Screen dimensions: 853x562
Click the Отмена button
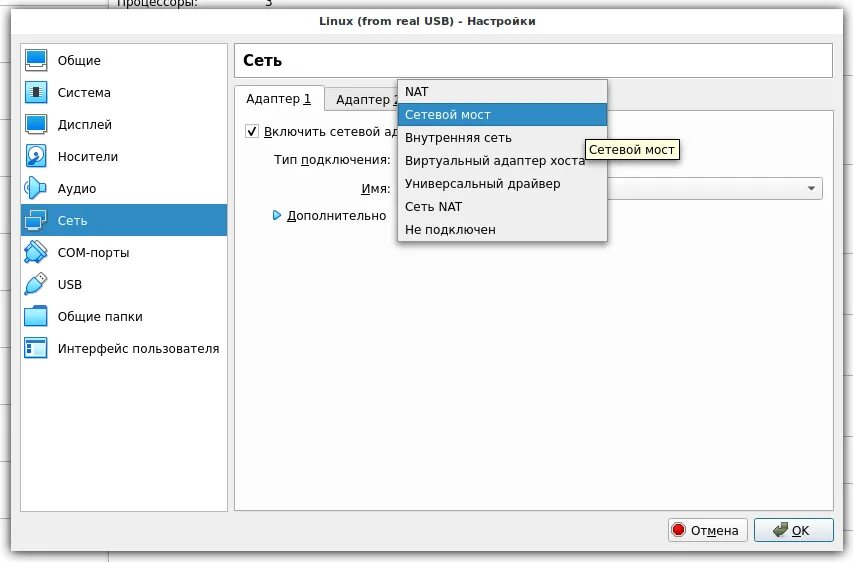point(707,530)
